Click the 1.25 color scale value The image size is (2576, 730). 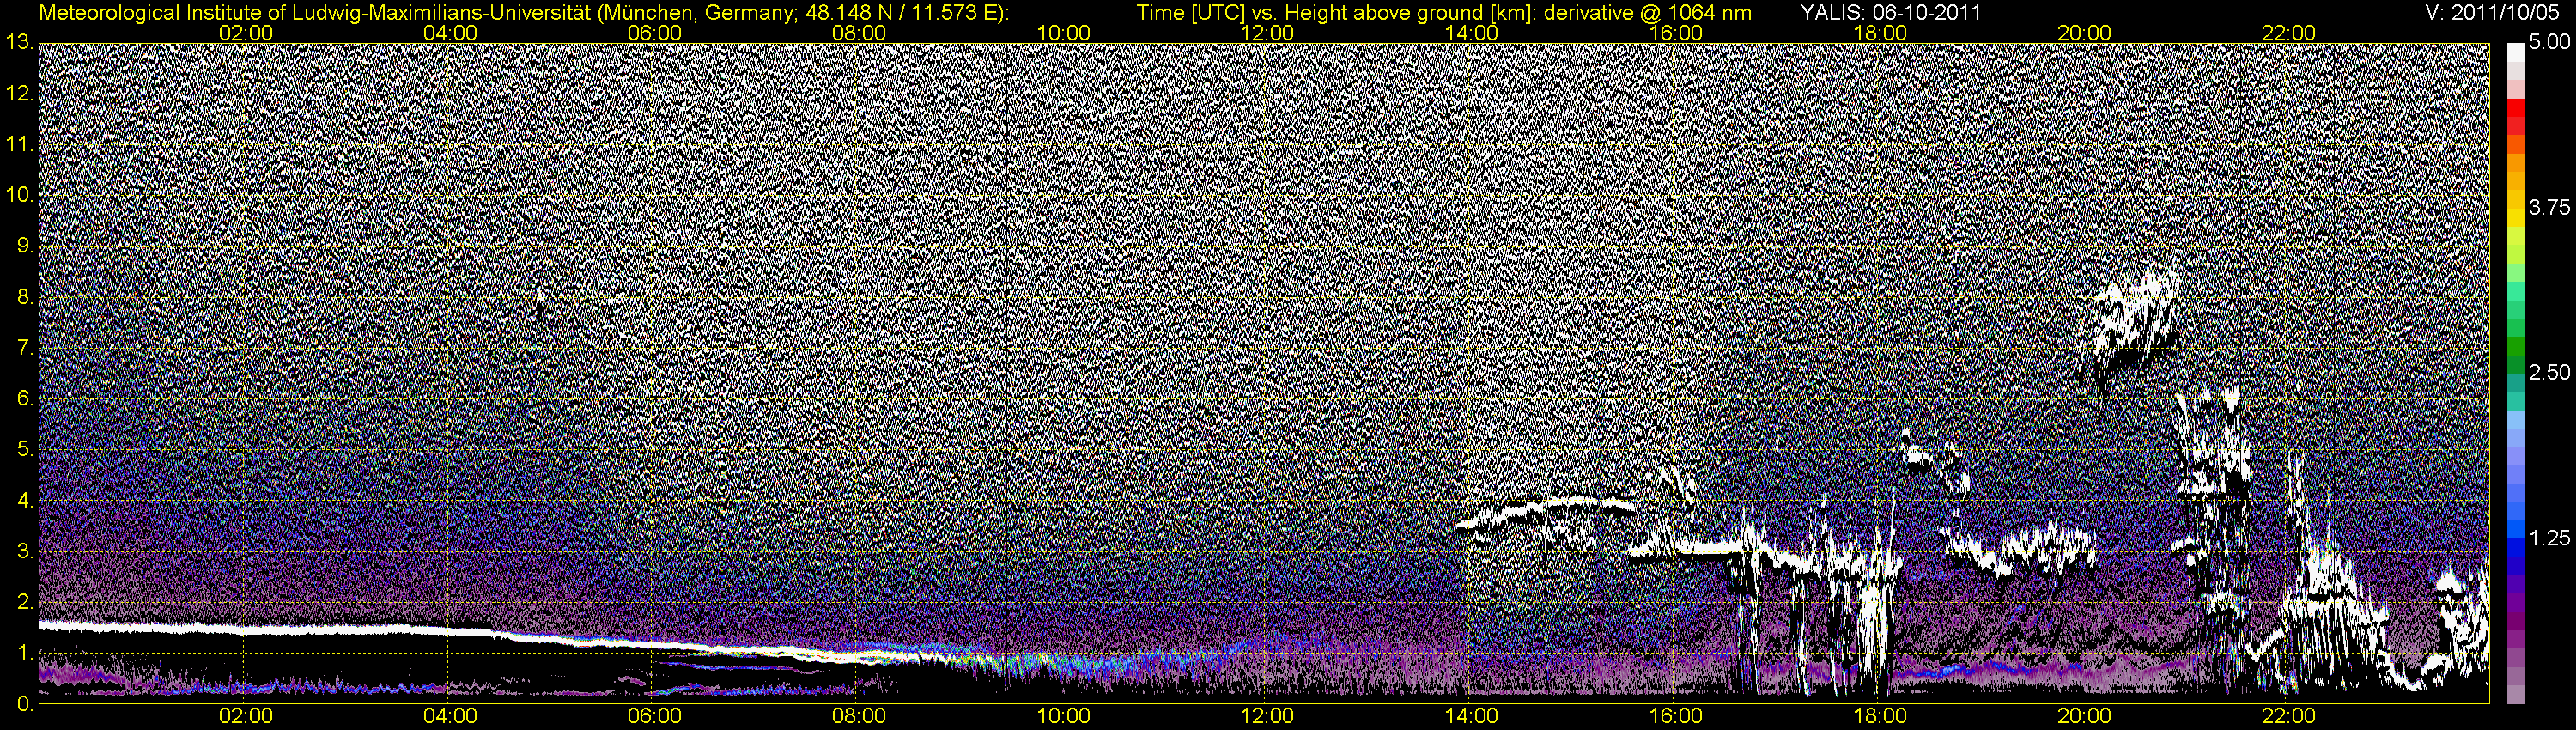(x=2549, y=538)
